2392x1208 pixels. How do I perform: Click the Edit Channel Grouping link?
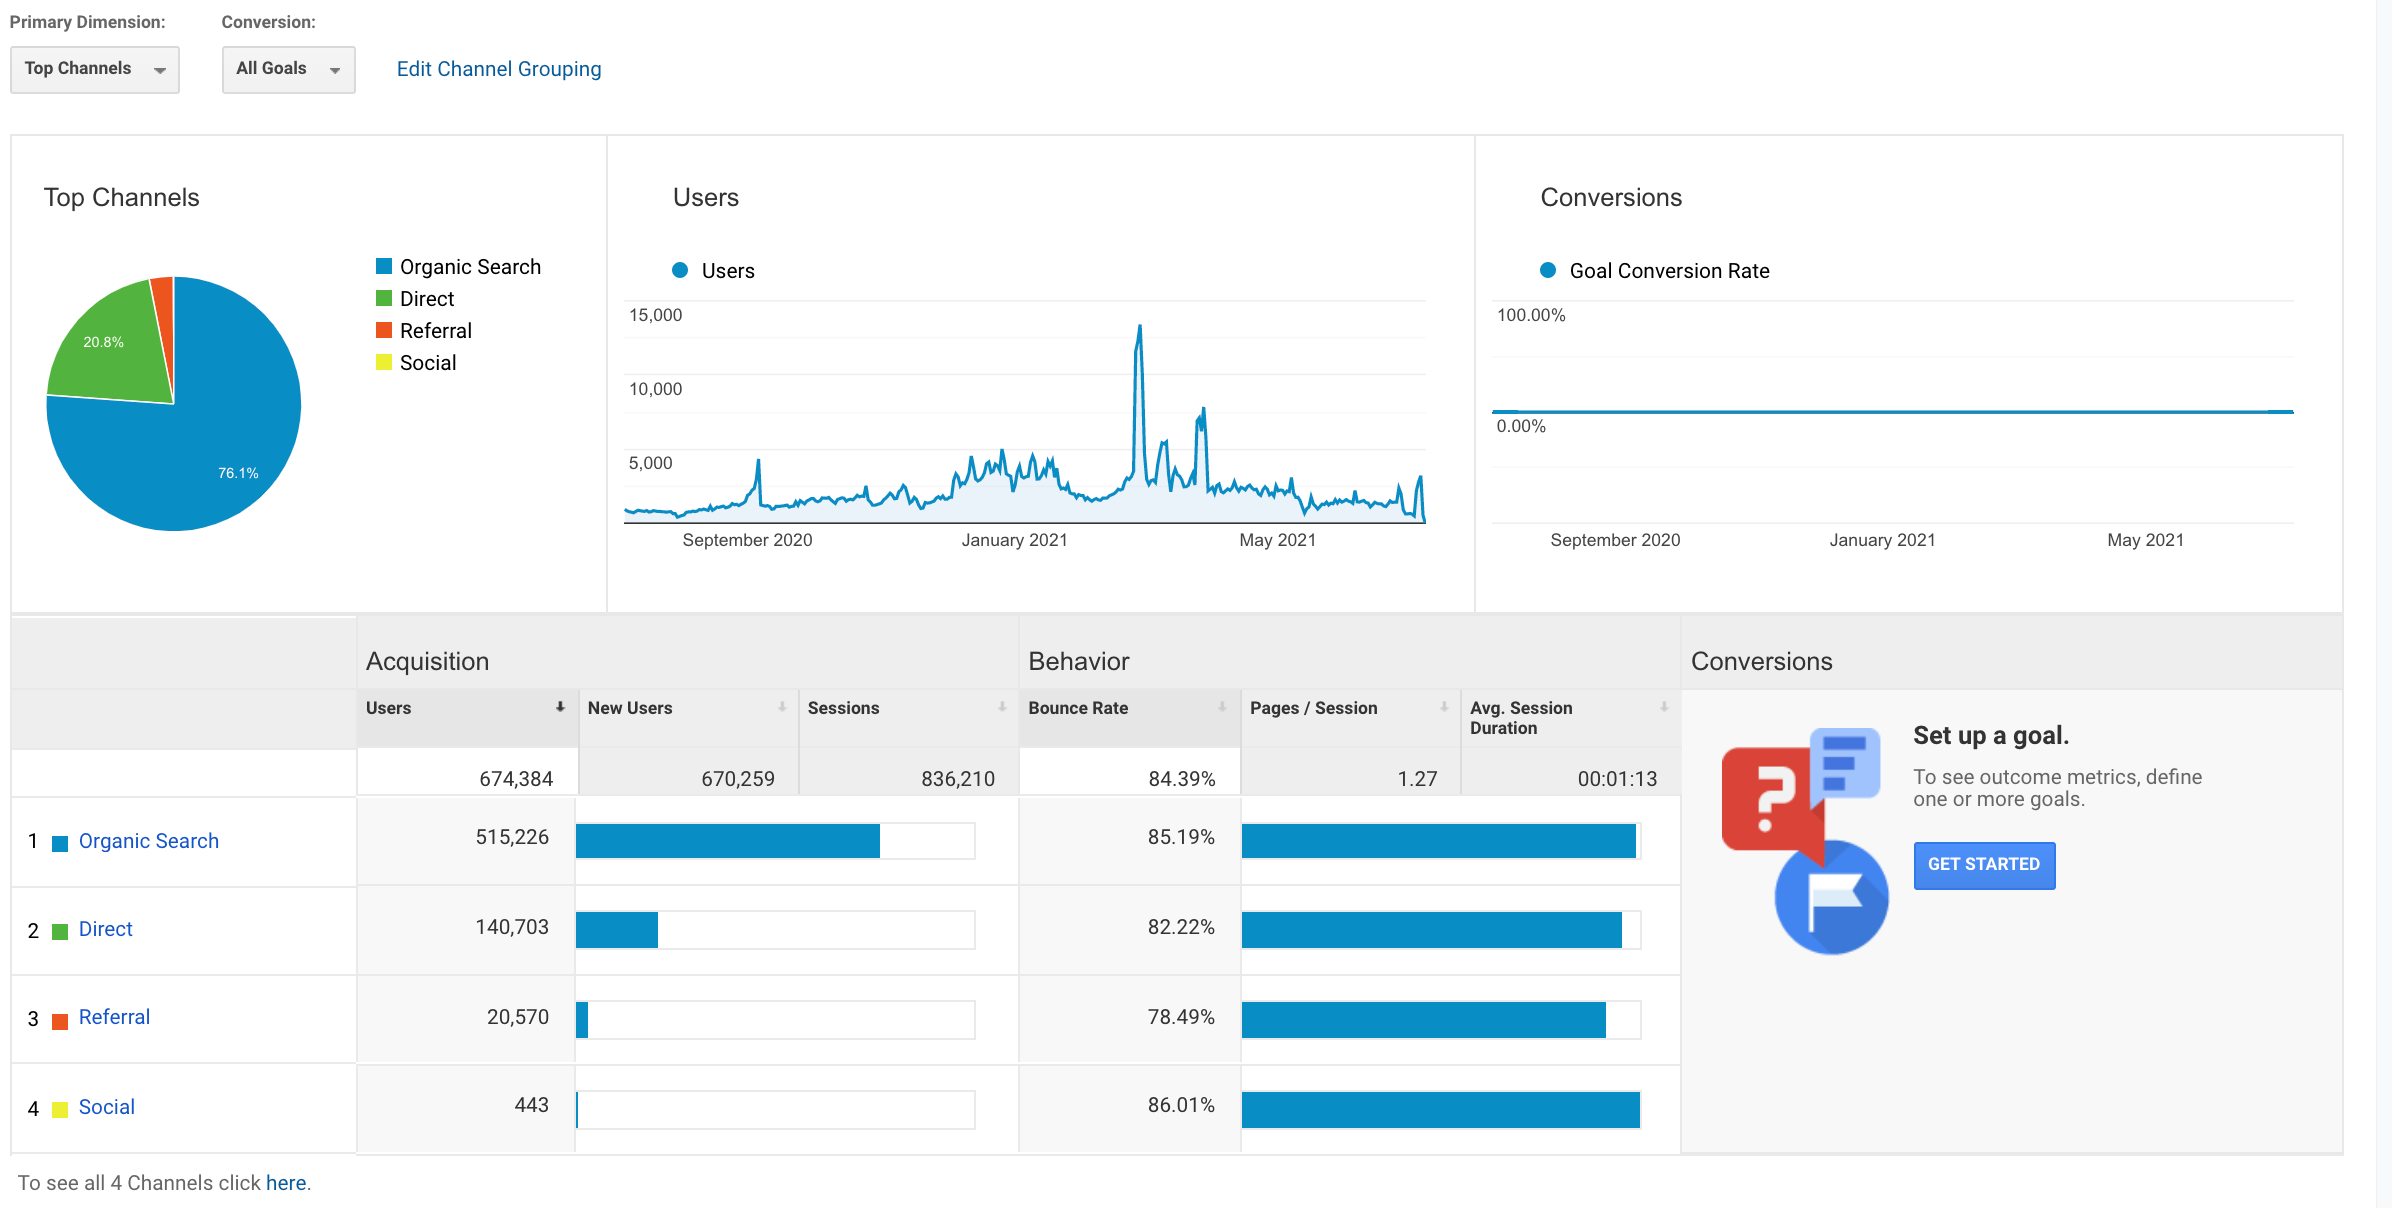click(x=499, y=69)
